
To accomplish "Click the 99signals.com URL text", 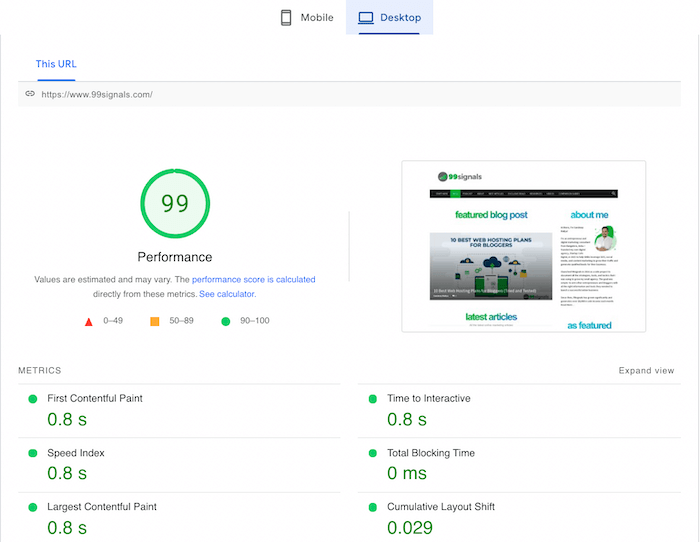I will (x=97, y=94).
